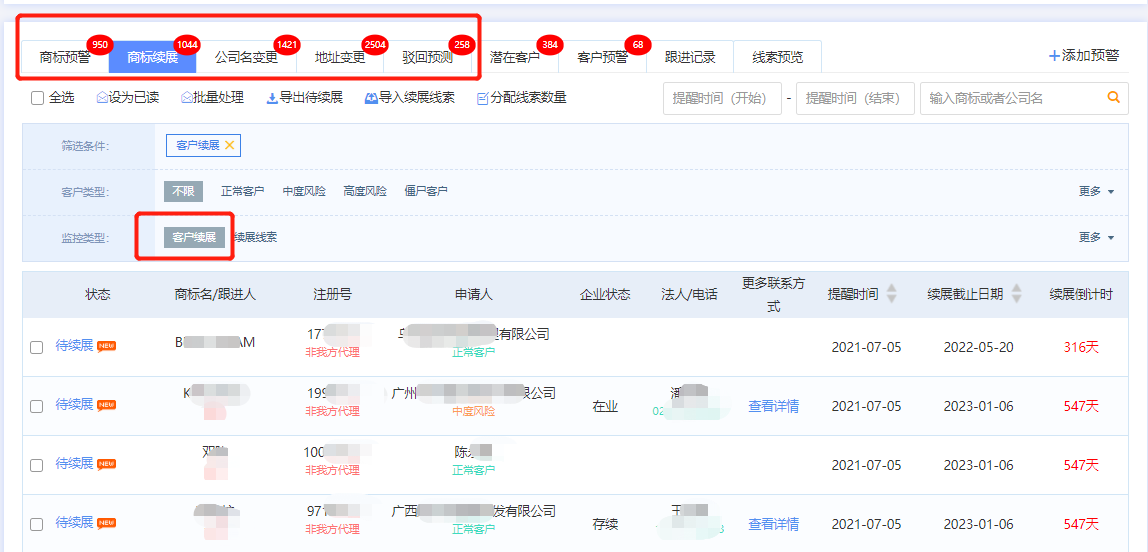The width and height of the screenshot is (1148, 552).
Task: Check the 广西 company row checkbox
Action: (37, 524)
